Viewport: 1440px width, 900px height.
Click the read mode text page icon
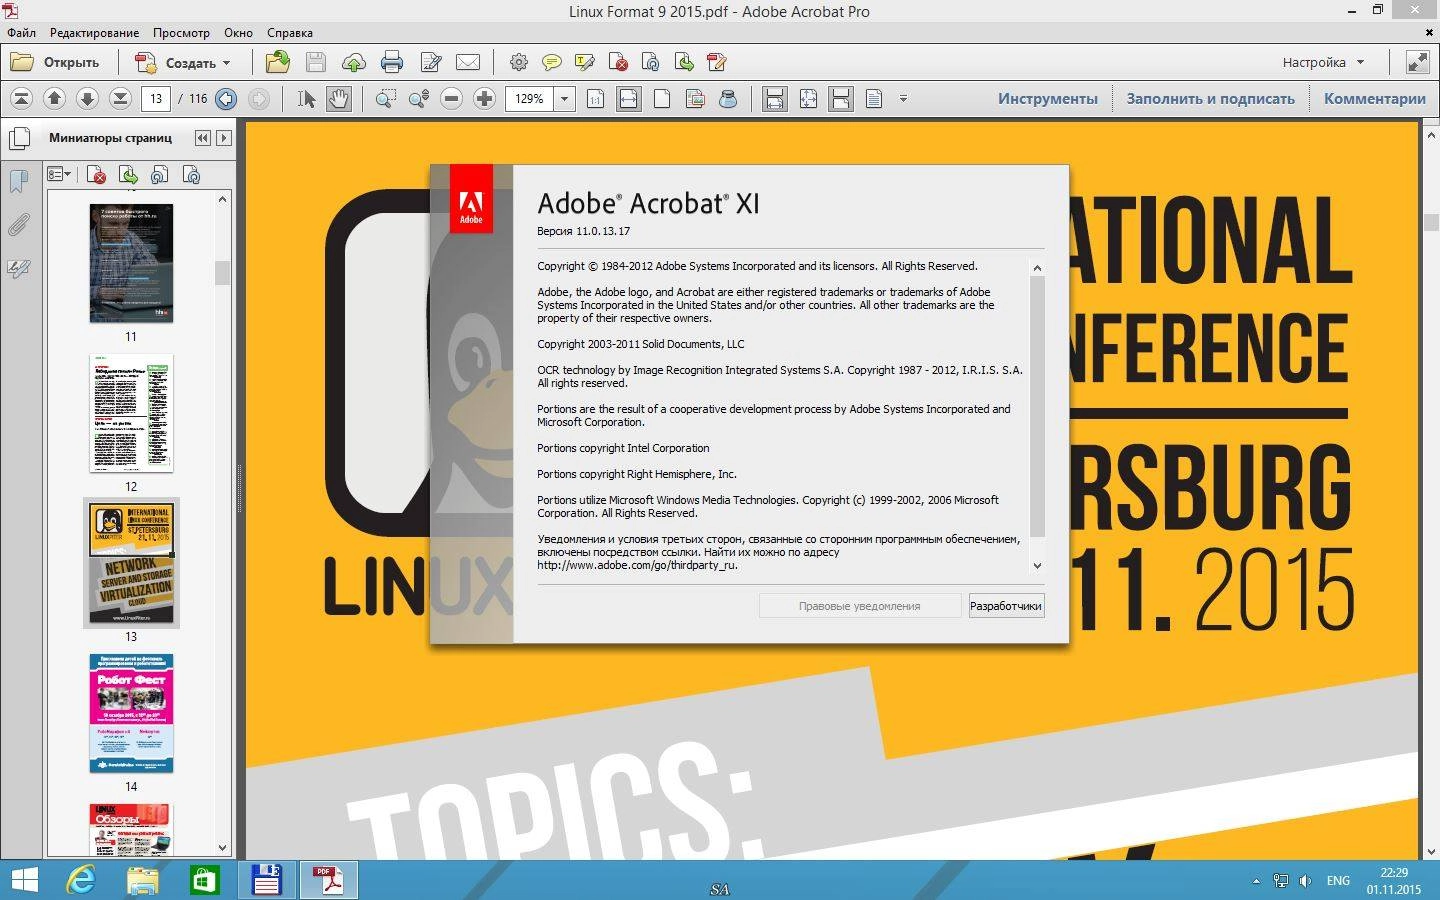click(874, 98)
